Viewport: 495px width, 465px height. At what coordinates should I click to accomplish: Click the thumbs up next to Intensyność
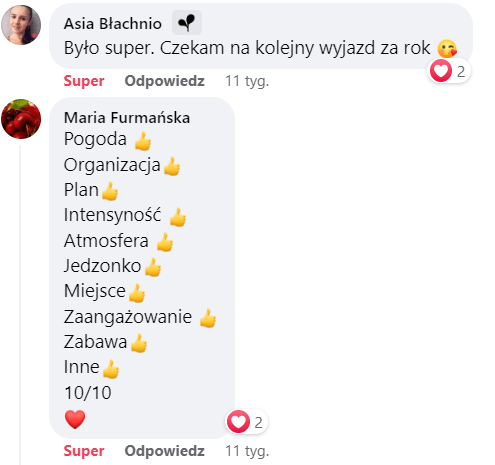point(177,217)
